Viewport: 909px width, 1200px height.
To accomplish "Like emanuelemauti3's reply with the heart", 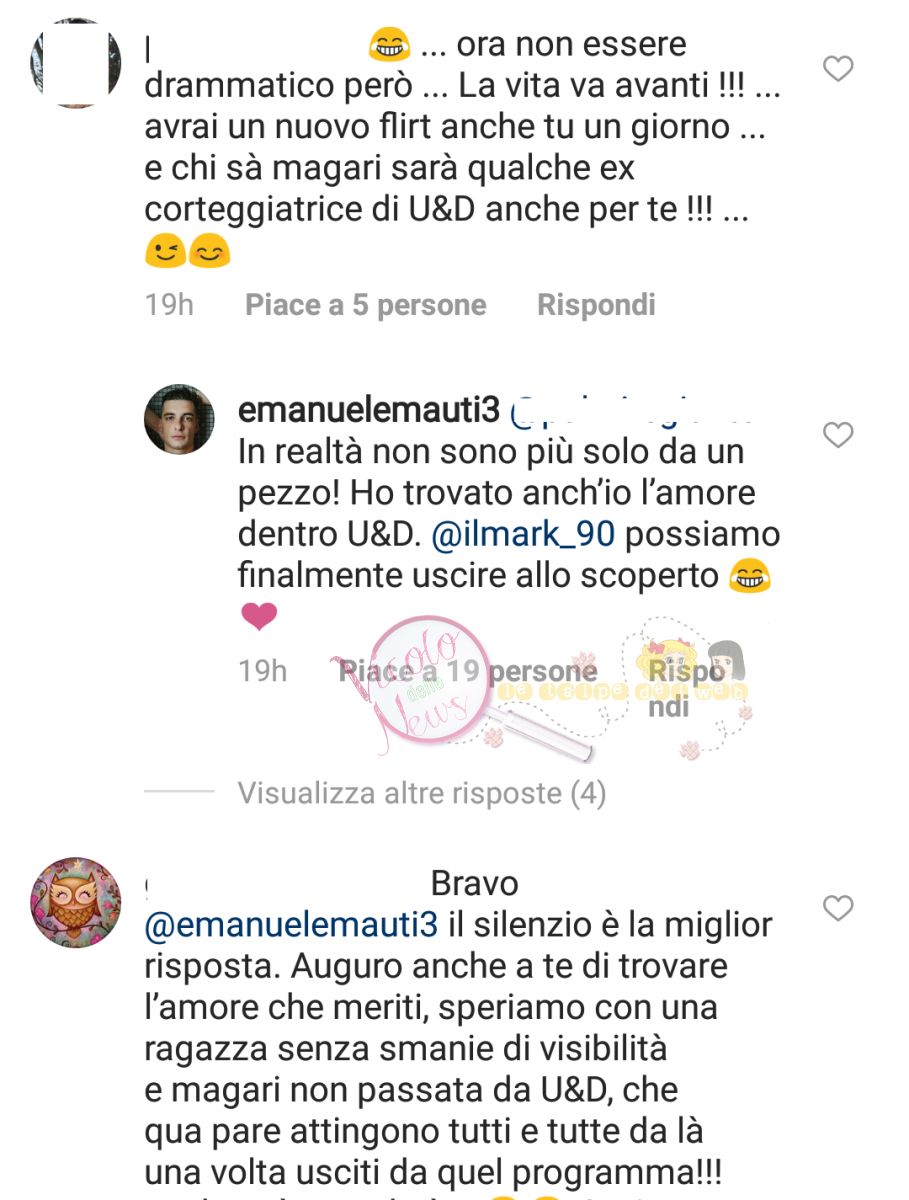I will [837, 435].
